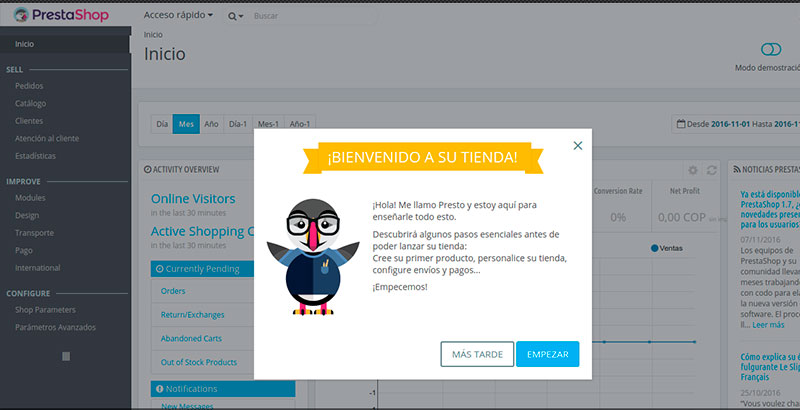Click the PrestaShop logo
Viewport: 800px width, 410px height.
click(61, 15)
